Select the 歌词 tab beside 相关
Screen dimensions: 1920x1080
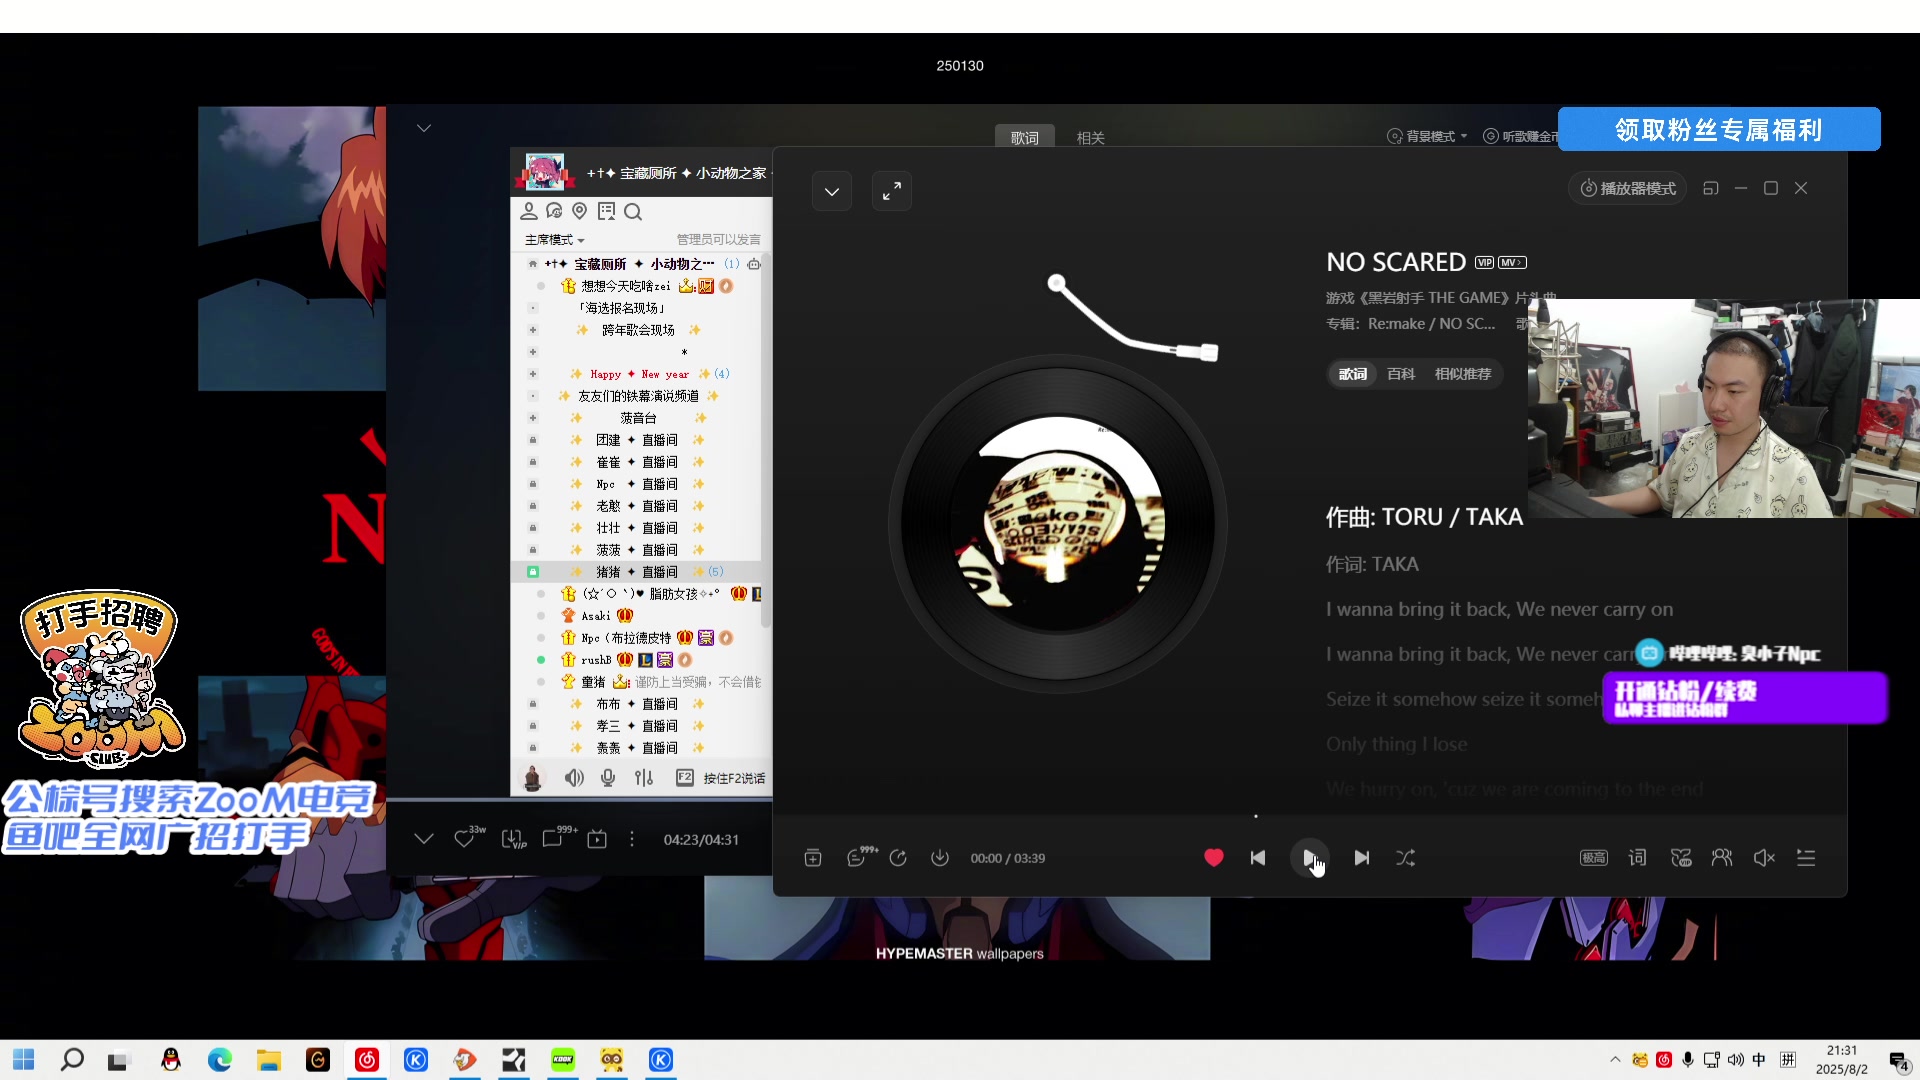(x=1025, y=138)
